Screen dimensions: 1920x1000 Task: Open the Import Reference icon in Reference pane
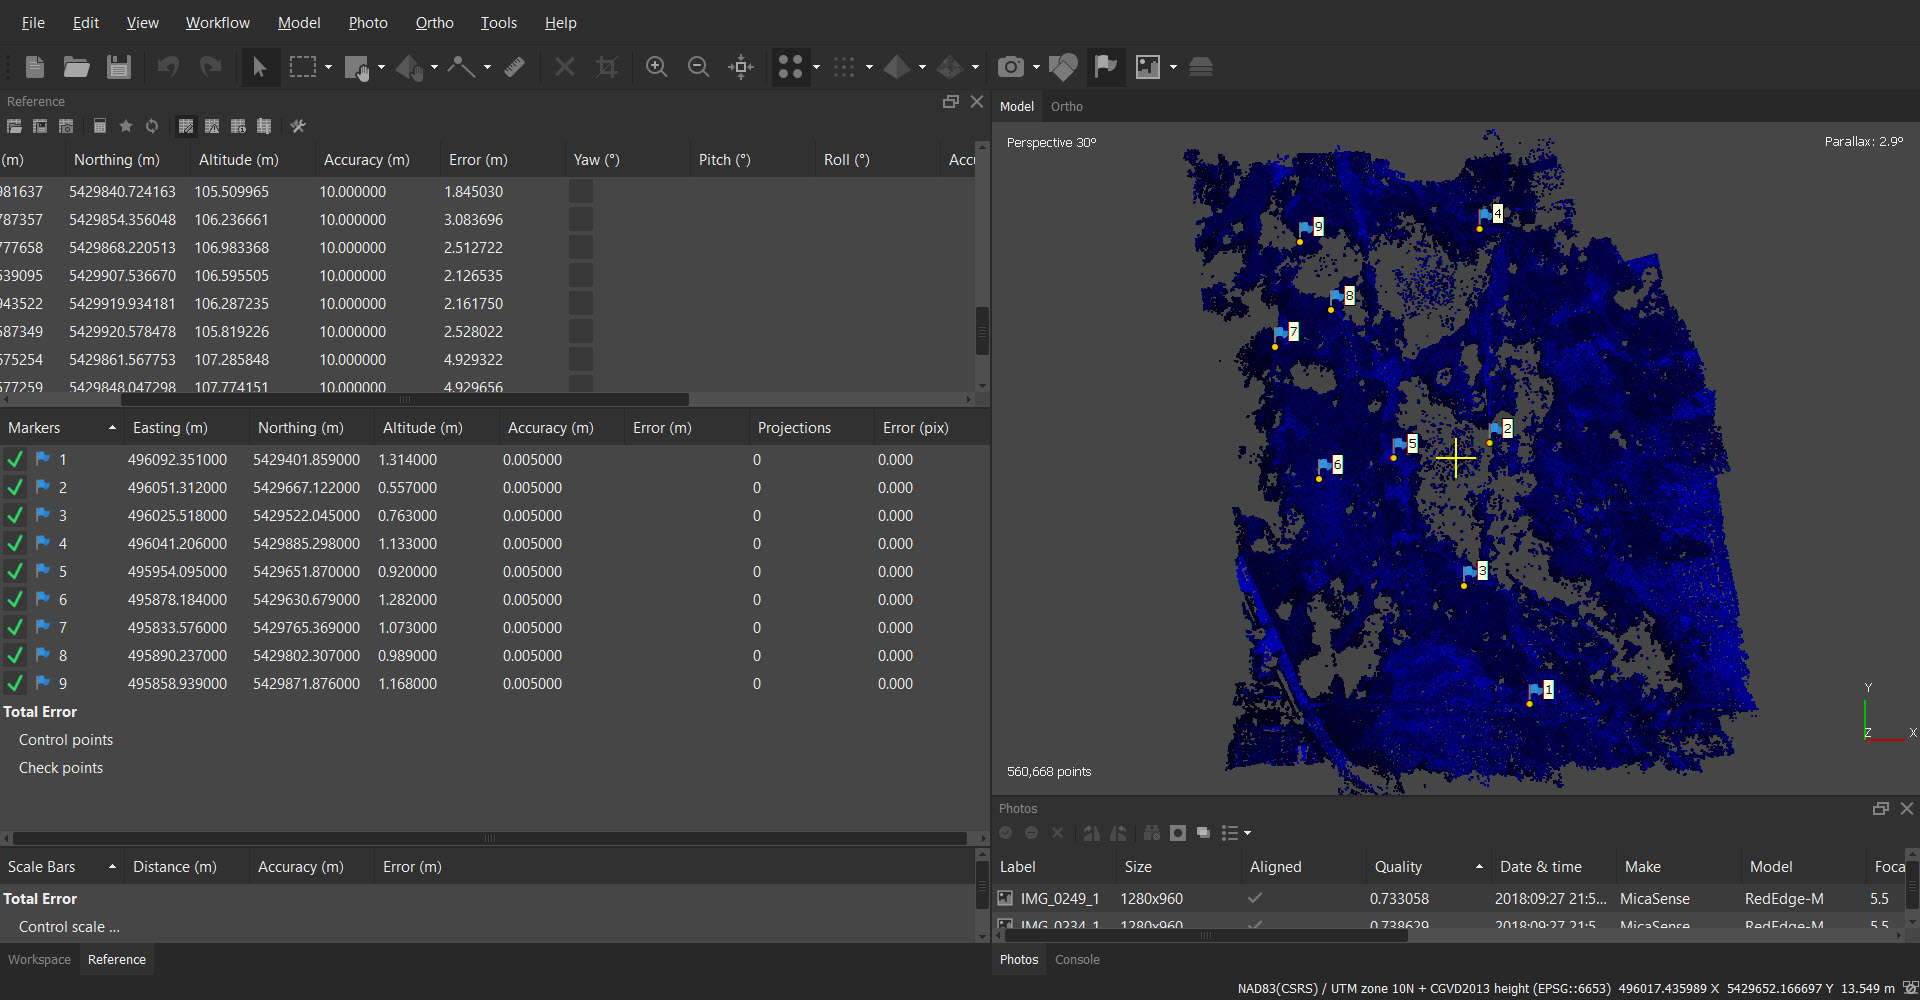click(x=15, y=126)
